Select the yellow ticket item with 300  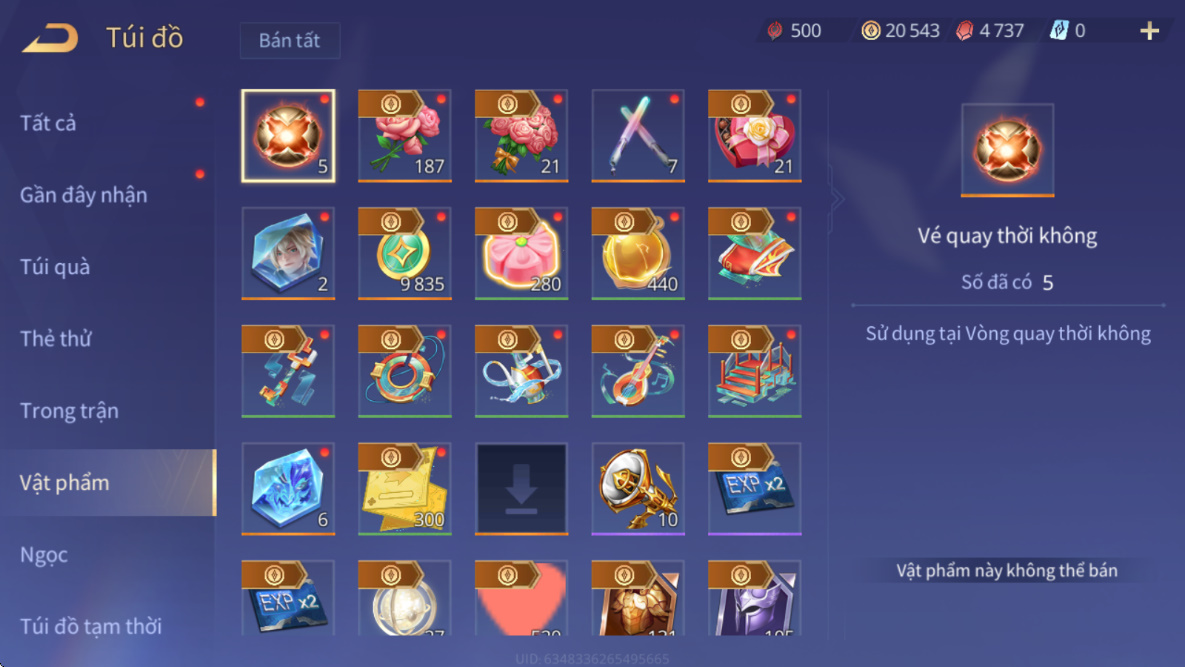[405, 489]
